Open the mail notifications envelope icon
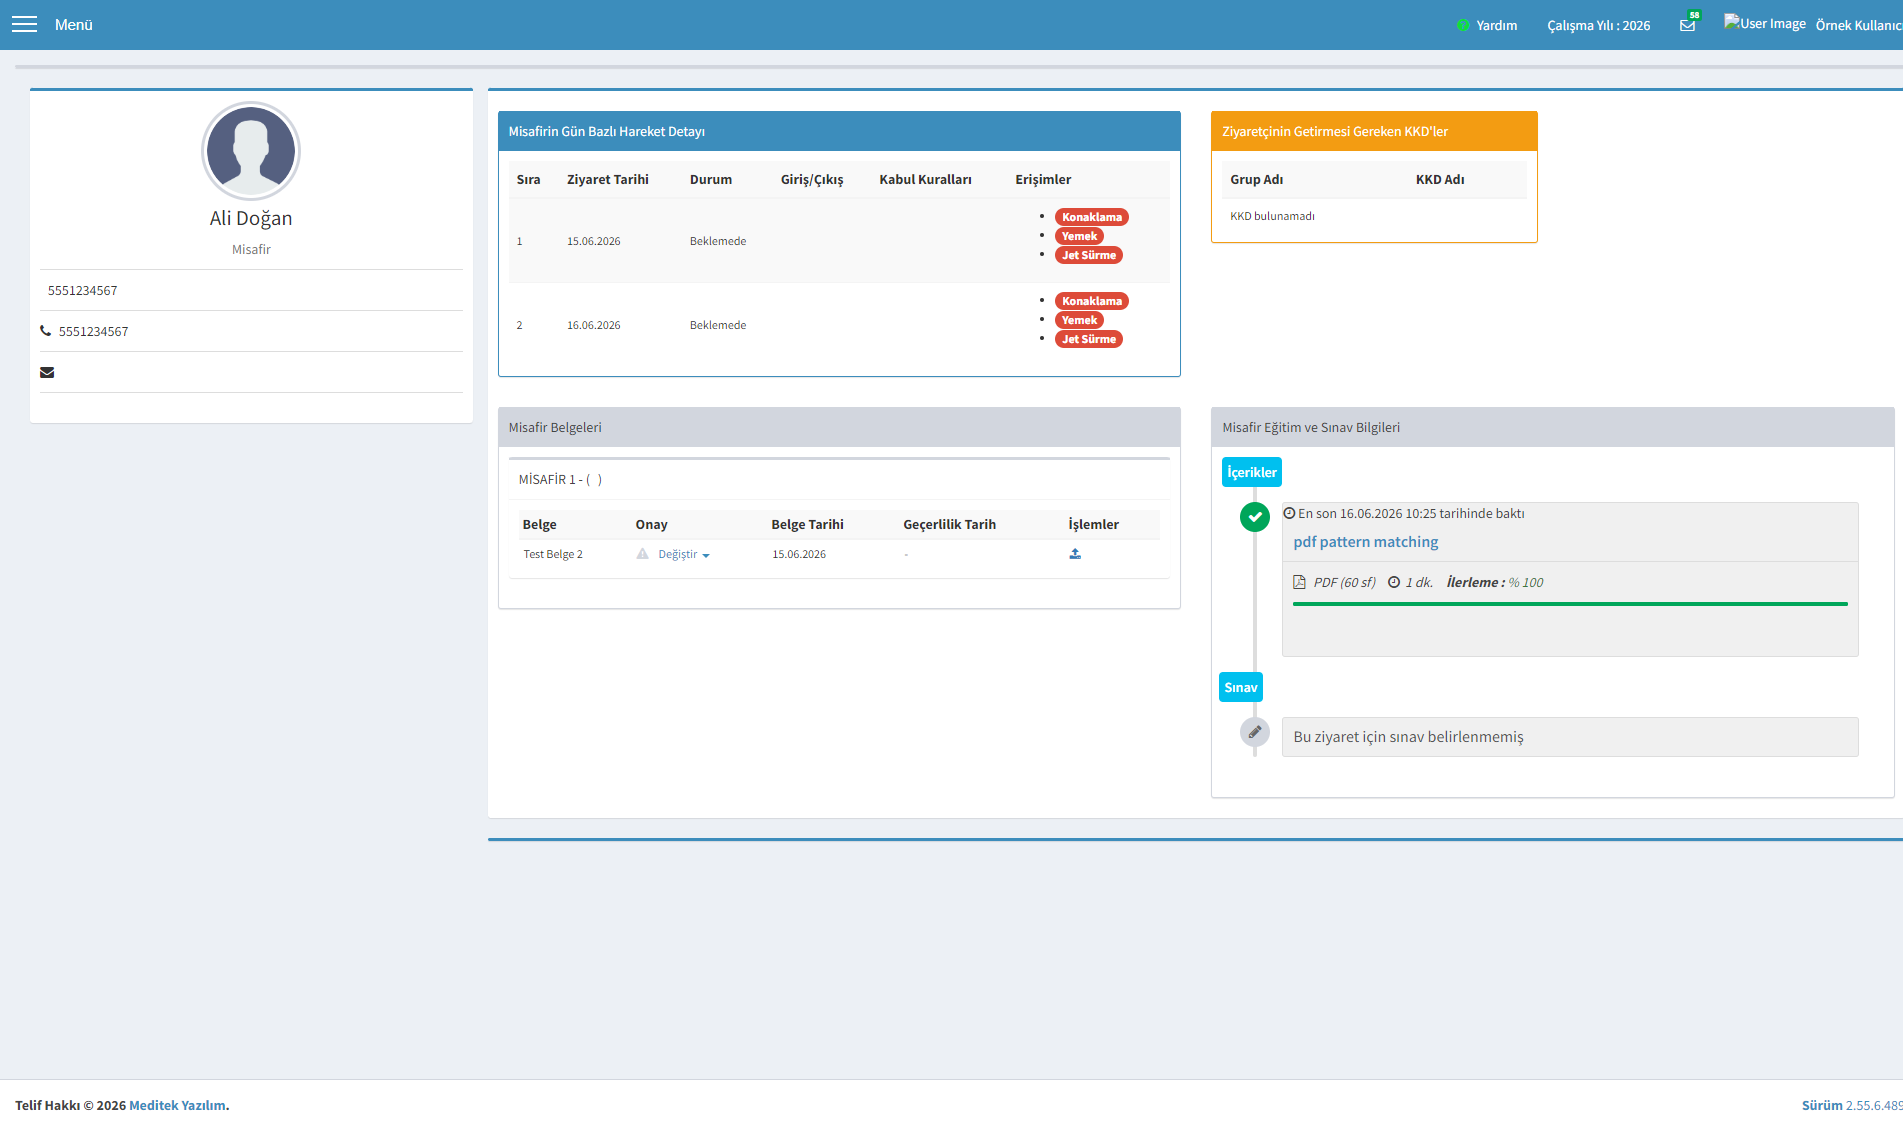The height and width of the screenshot is (1130, 1903). tap(1688, 25)
